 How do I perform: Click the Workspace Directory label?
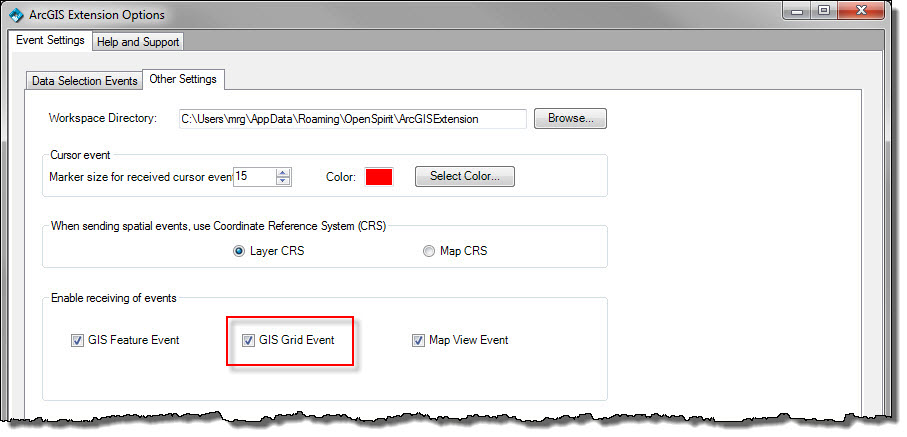coord(103,118)
